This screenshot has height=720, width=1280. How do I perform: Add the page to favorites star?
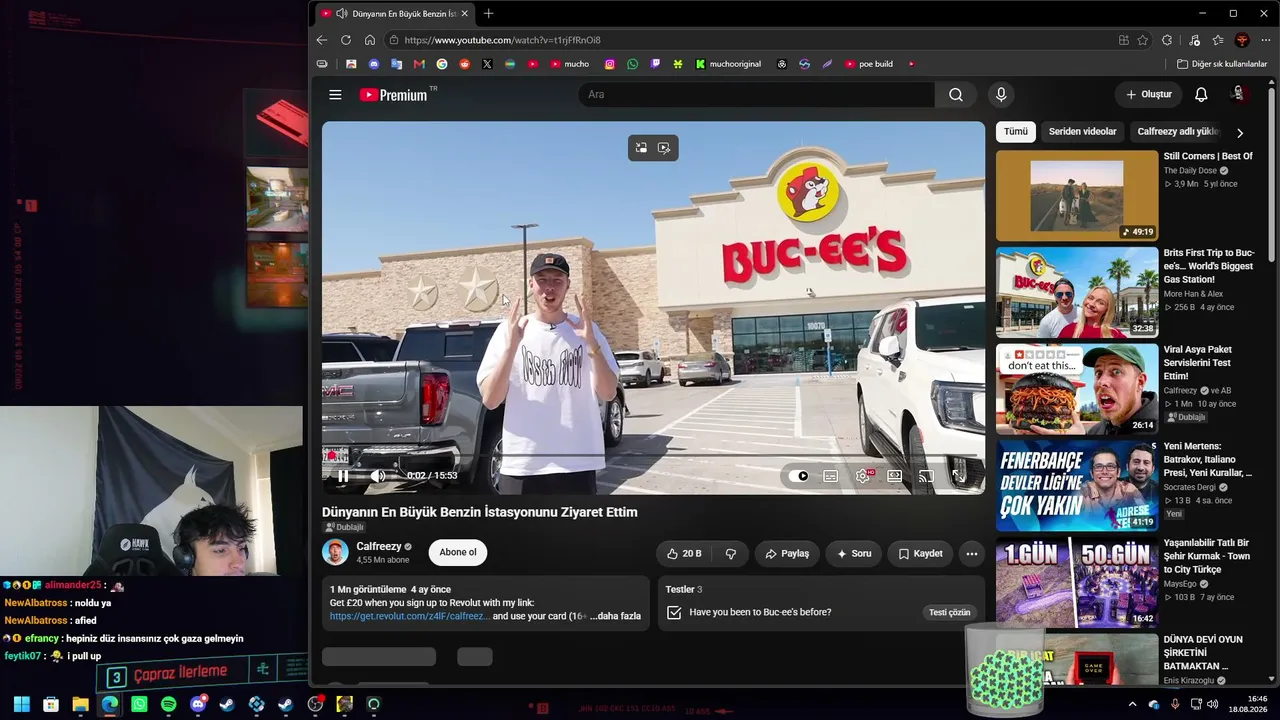(x=1143, y=40)
